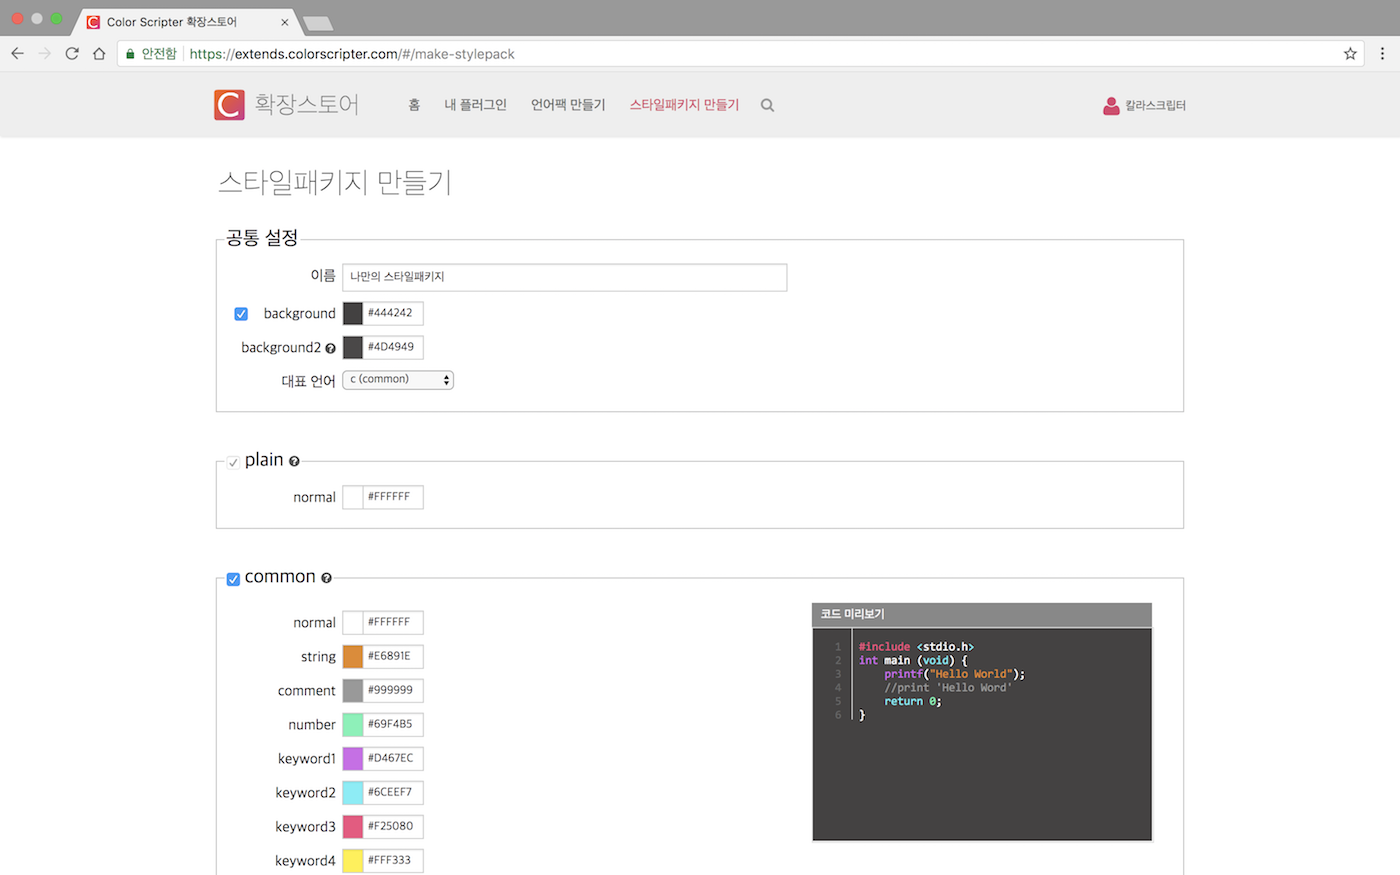Click the 이름 style package name field
Viewport: 1400px width, 875px height.
[x=564, y=277]
